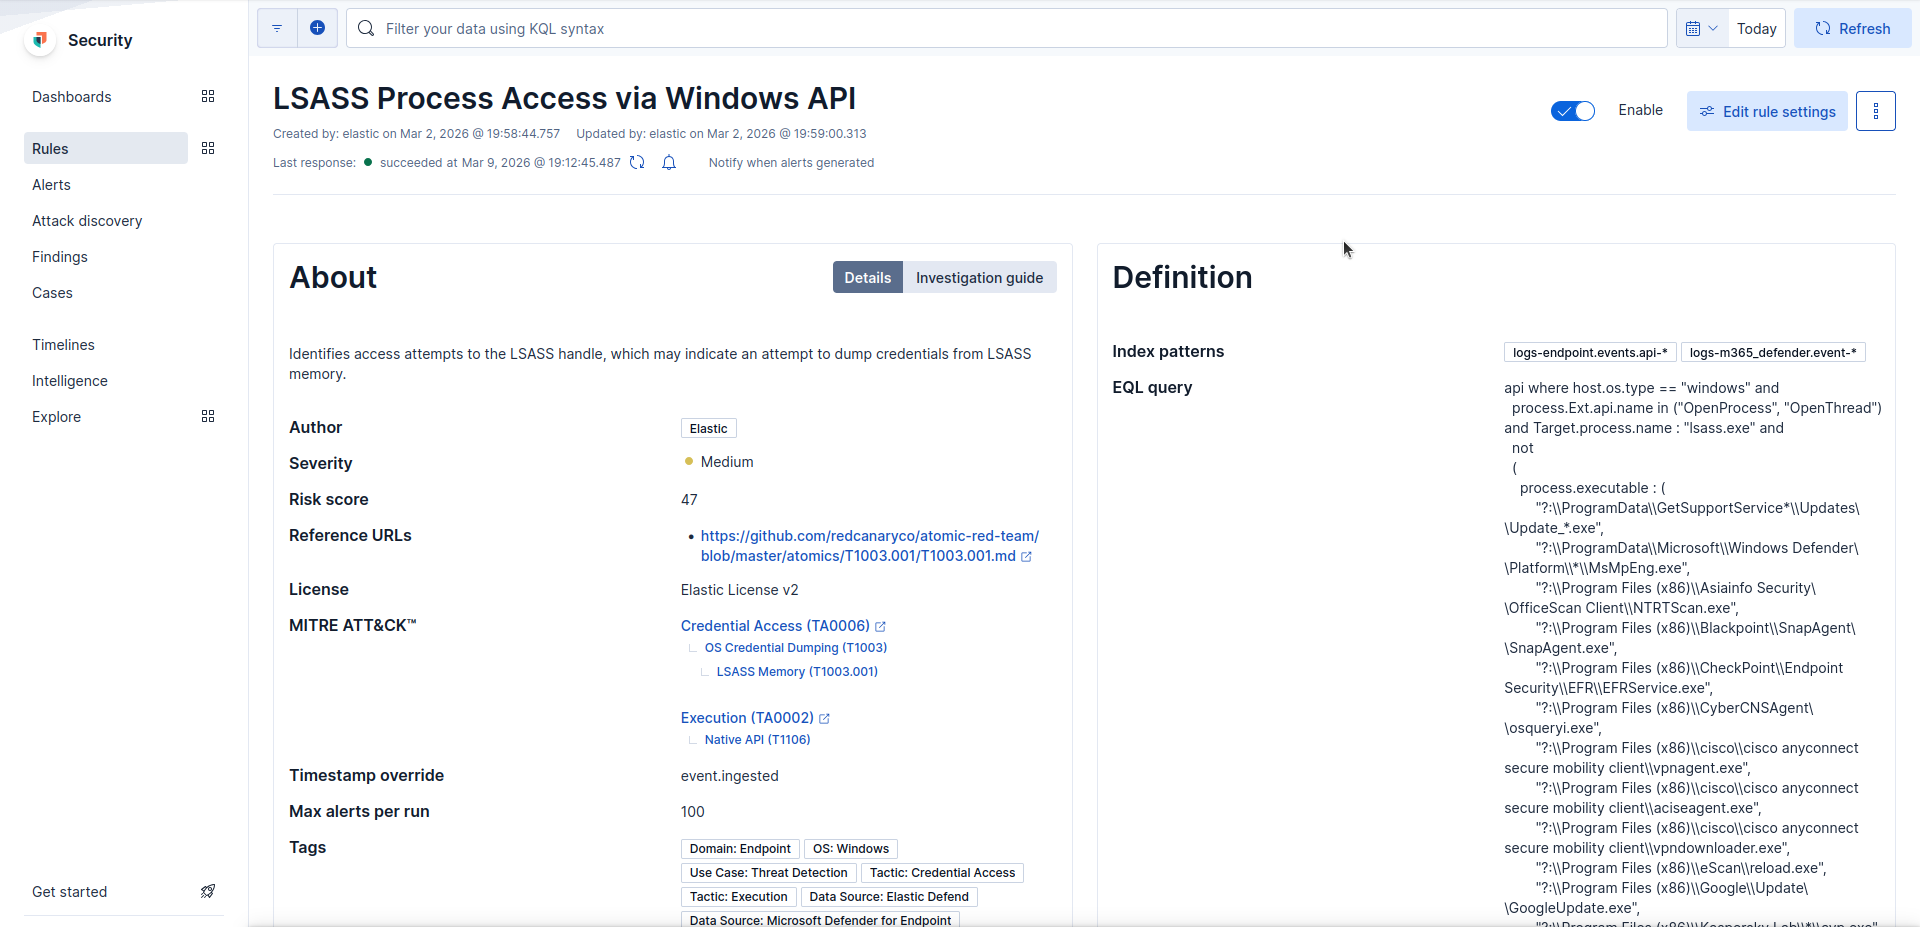This screenshot has height=927, width=1920.
Task: Click the Get started rocket icon
Action: point(208,892)
